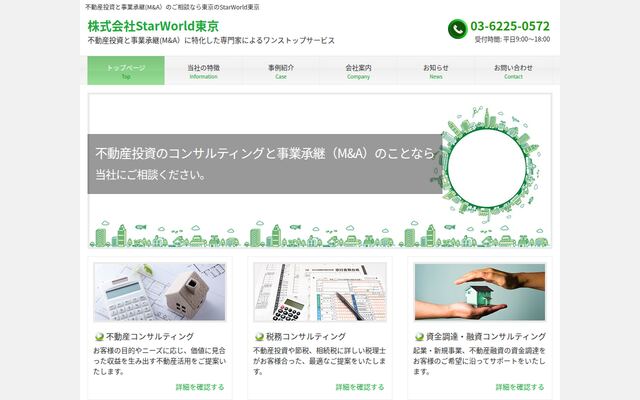This screenshot has width=640, height=400.
Task: Open the お知らせ News menu item
Action: (436, 71)
